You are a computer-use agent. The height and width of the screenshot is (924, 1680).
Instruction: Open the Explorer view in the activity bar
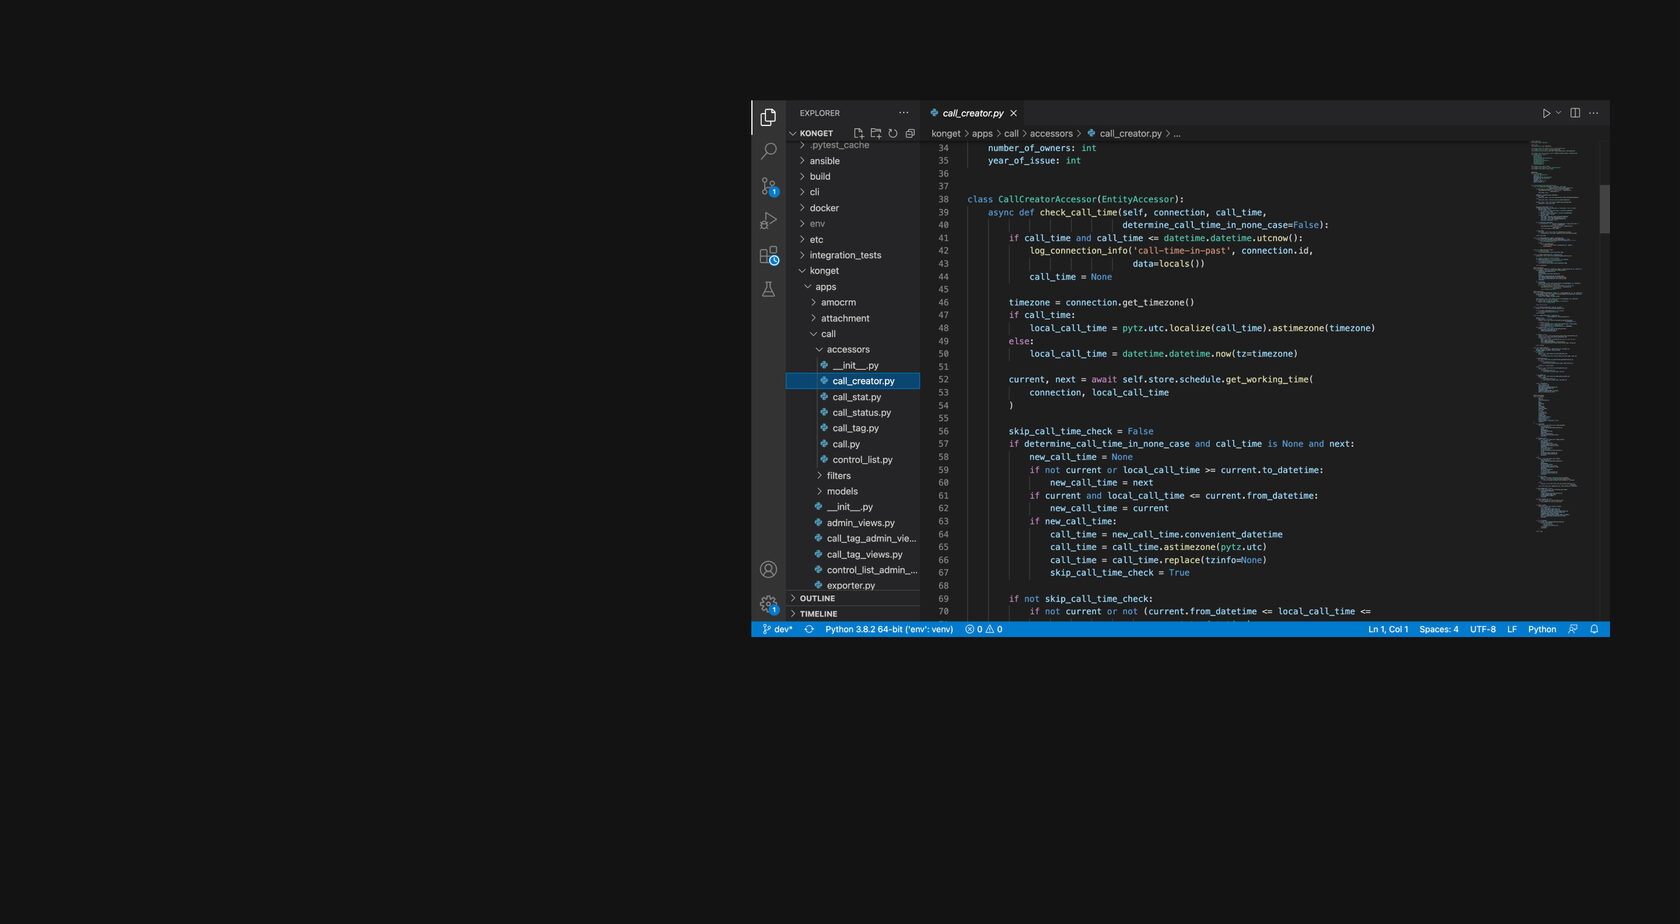coord(768,117)
